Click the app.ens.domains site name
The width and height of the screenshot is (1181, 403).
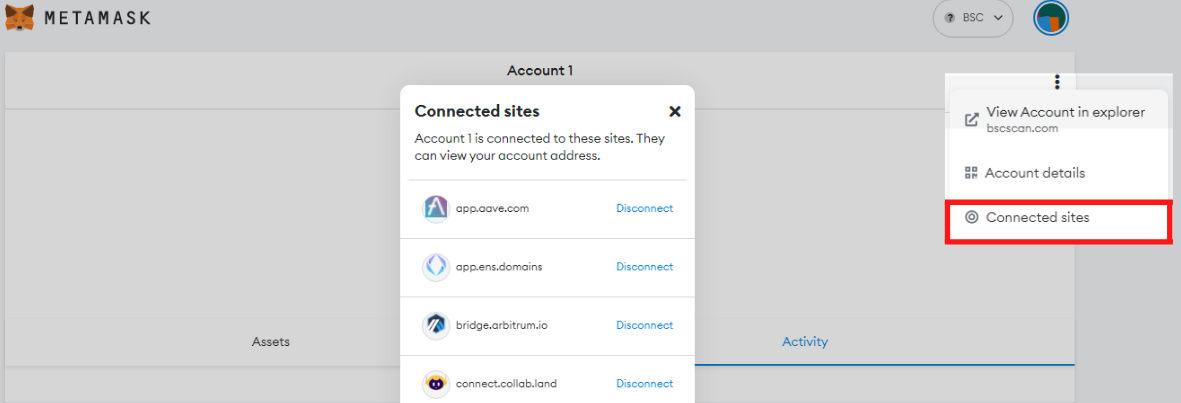(499, 267)
